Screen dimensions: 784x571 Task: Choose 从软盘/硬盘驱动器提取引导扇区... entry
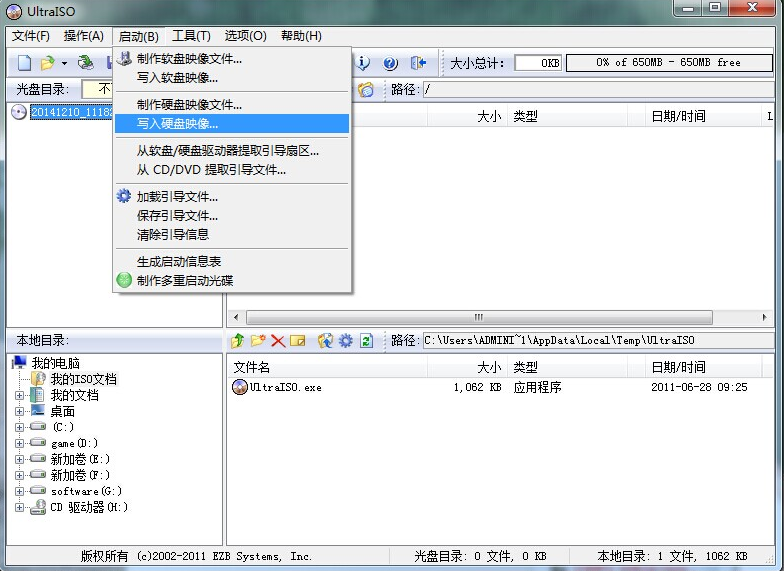[232, 150]
